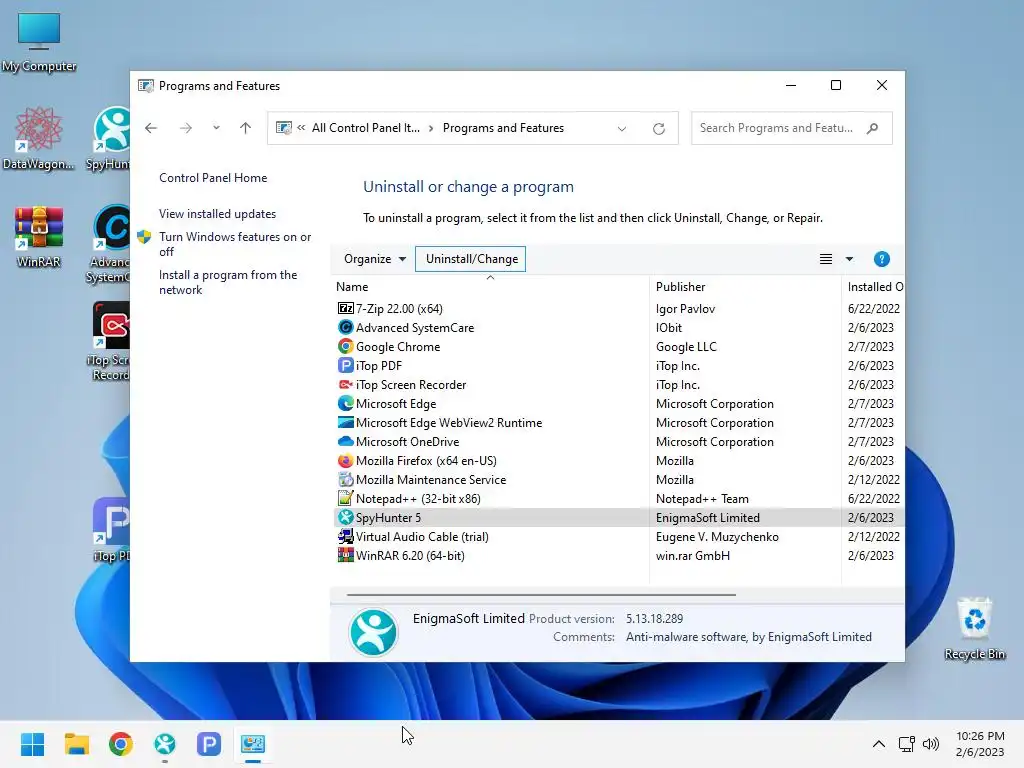Select the Microsoft Edge row
The width and height of the screenshot is (1024, 768).
coord(618,404)
